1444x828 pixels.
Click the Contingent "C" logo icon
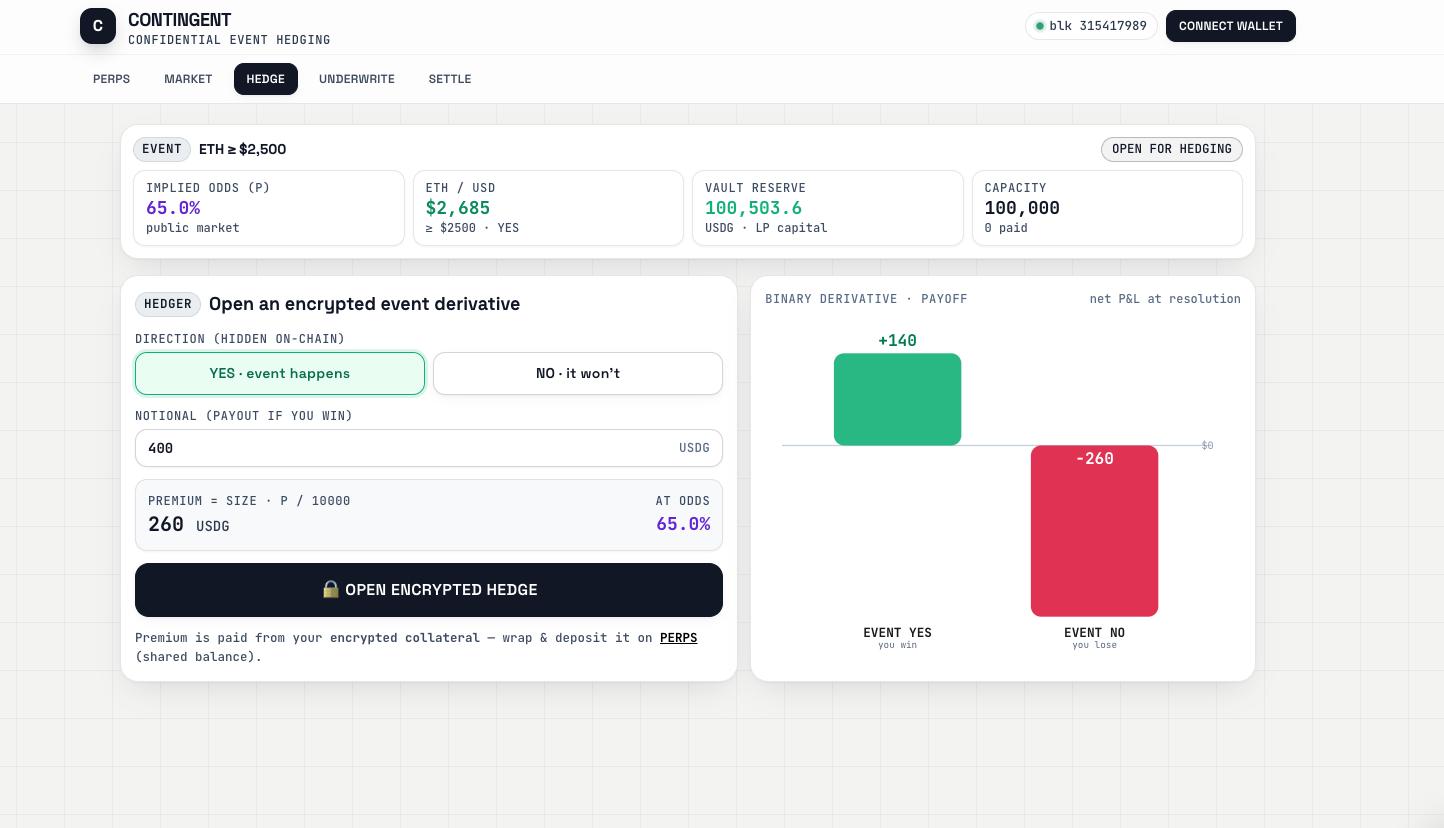98,26
